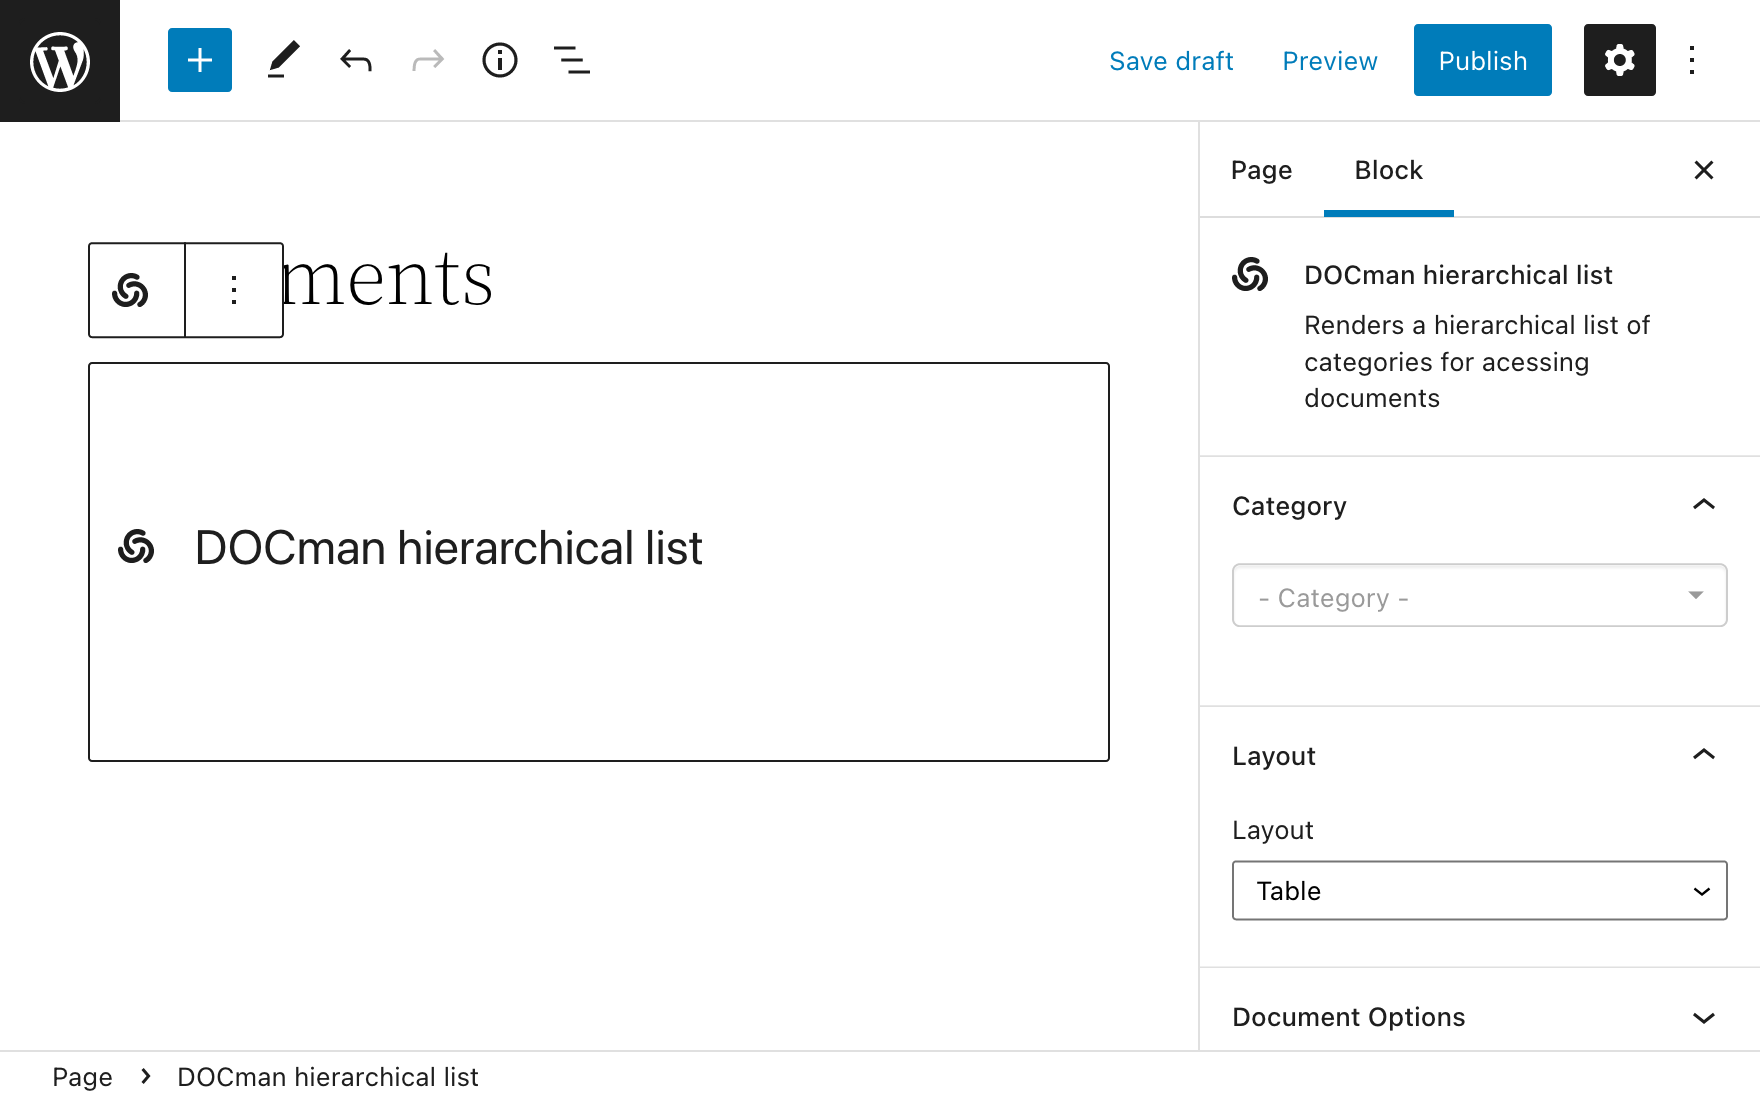This screenshot has width=1760, height=1100.
Task: Open the Layout dropdown showing Table
Action: [x=1480, y=890]
